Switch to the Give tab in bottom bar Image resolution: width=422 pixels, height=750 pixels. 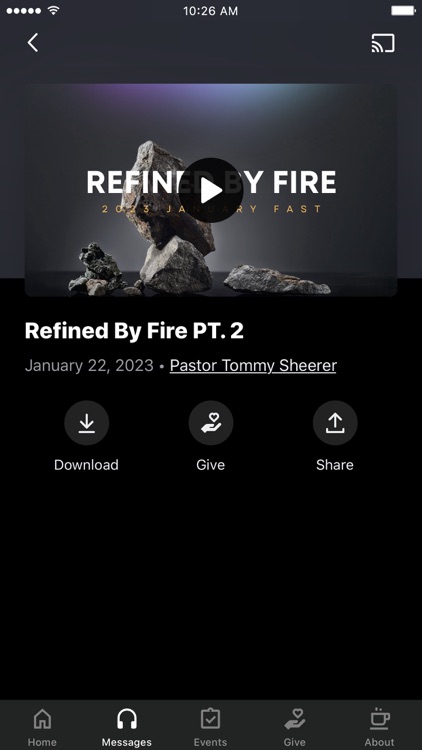click(x=294, y=726)
